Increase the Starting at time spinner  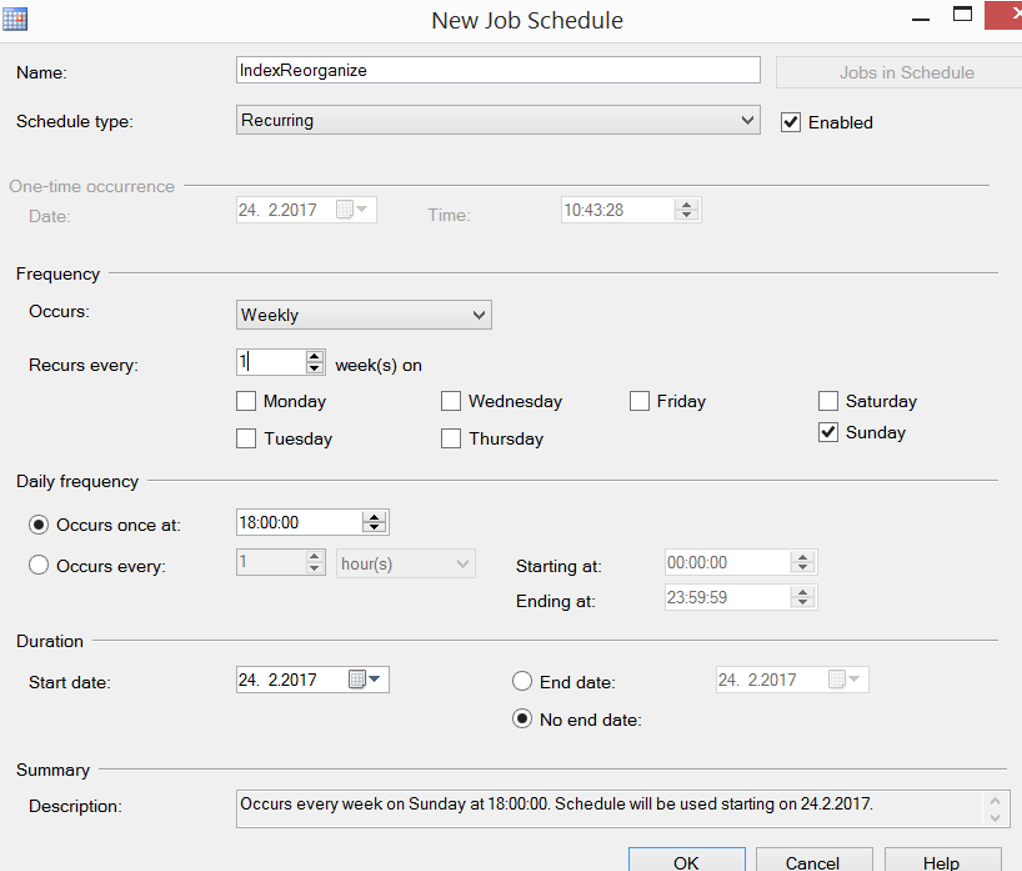click(x=803, y=557)
